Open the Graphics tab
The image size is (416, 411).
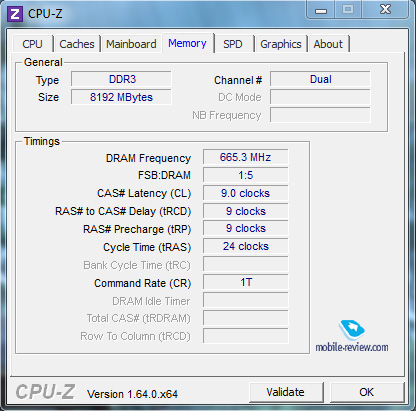click(x=281, y=44)
